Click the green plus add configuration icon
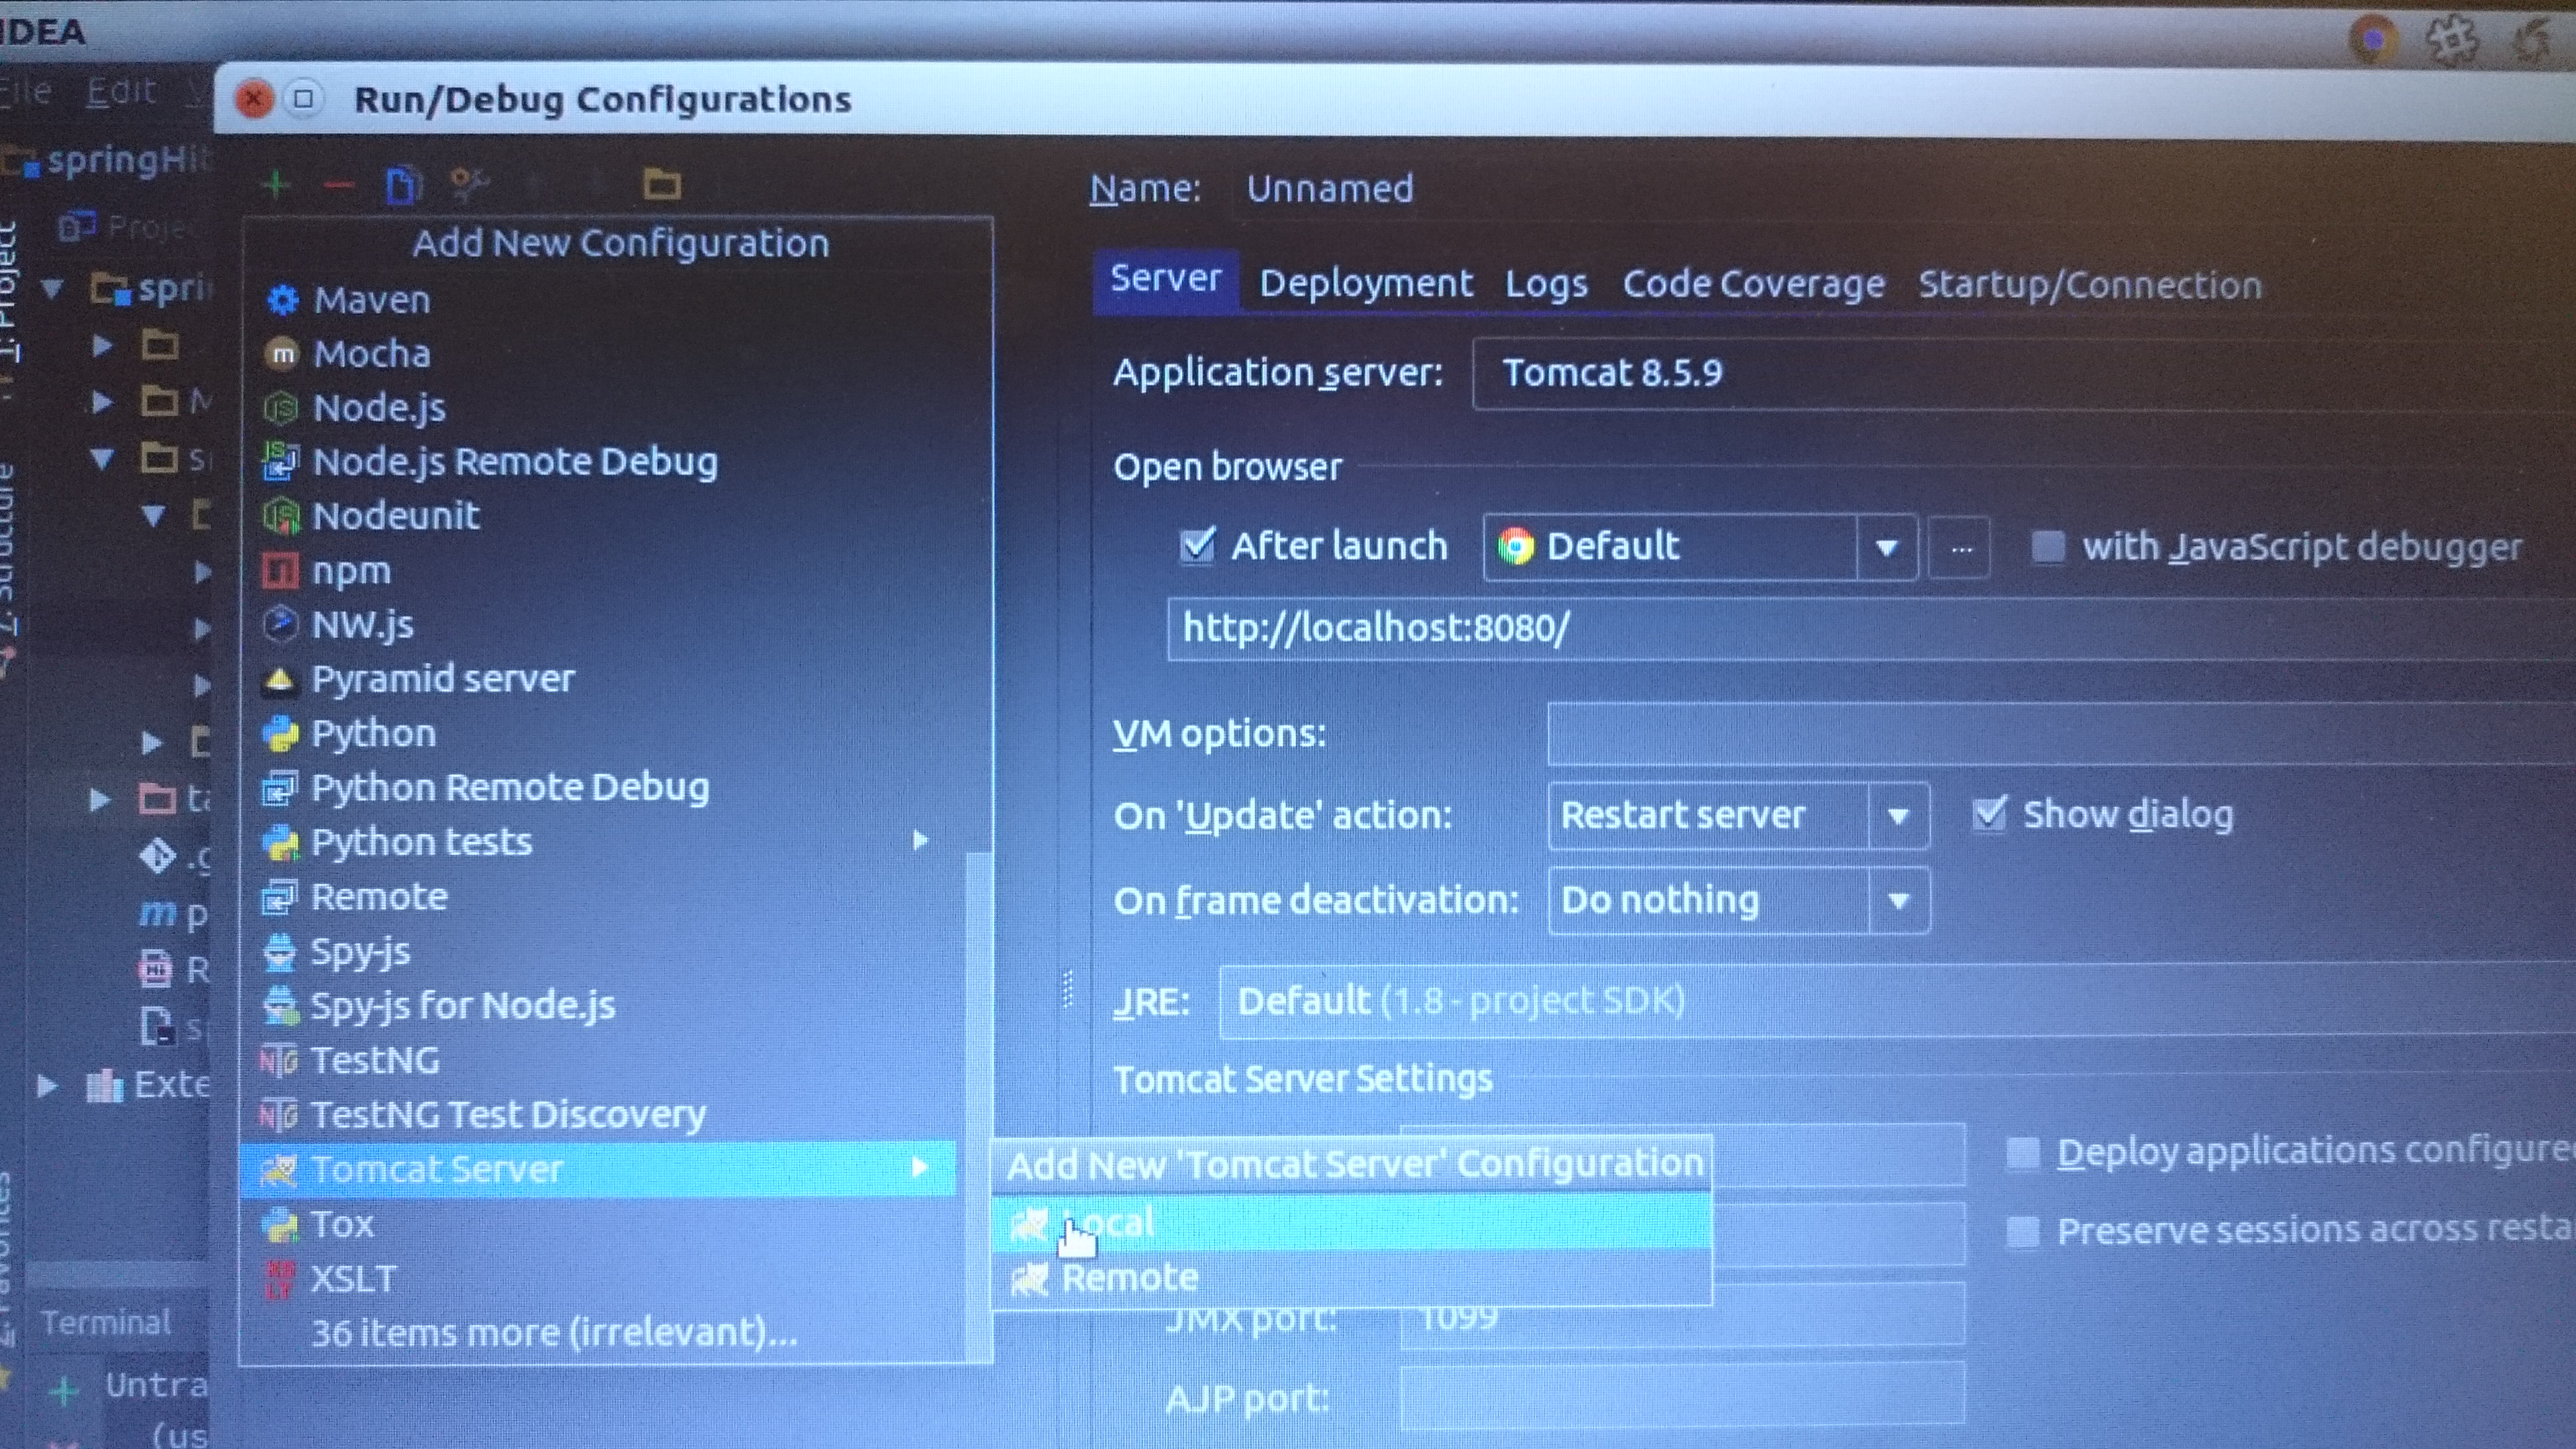Image resolution: width=2576 pixels, height=1449 pixels. tap(275, 184)
